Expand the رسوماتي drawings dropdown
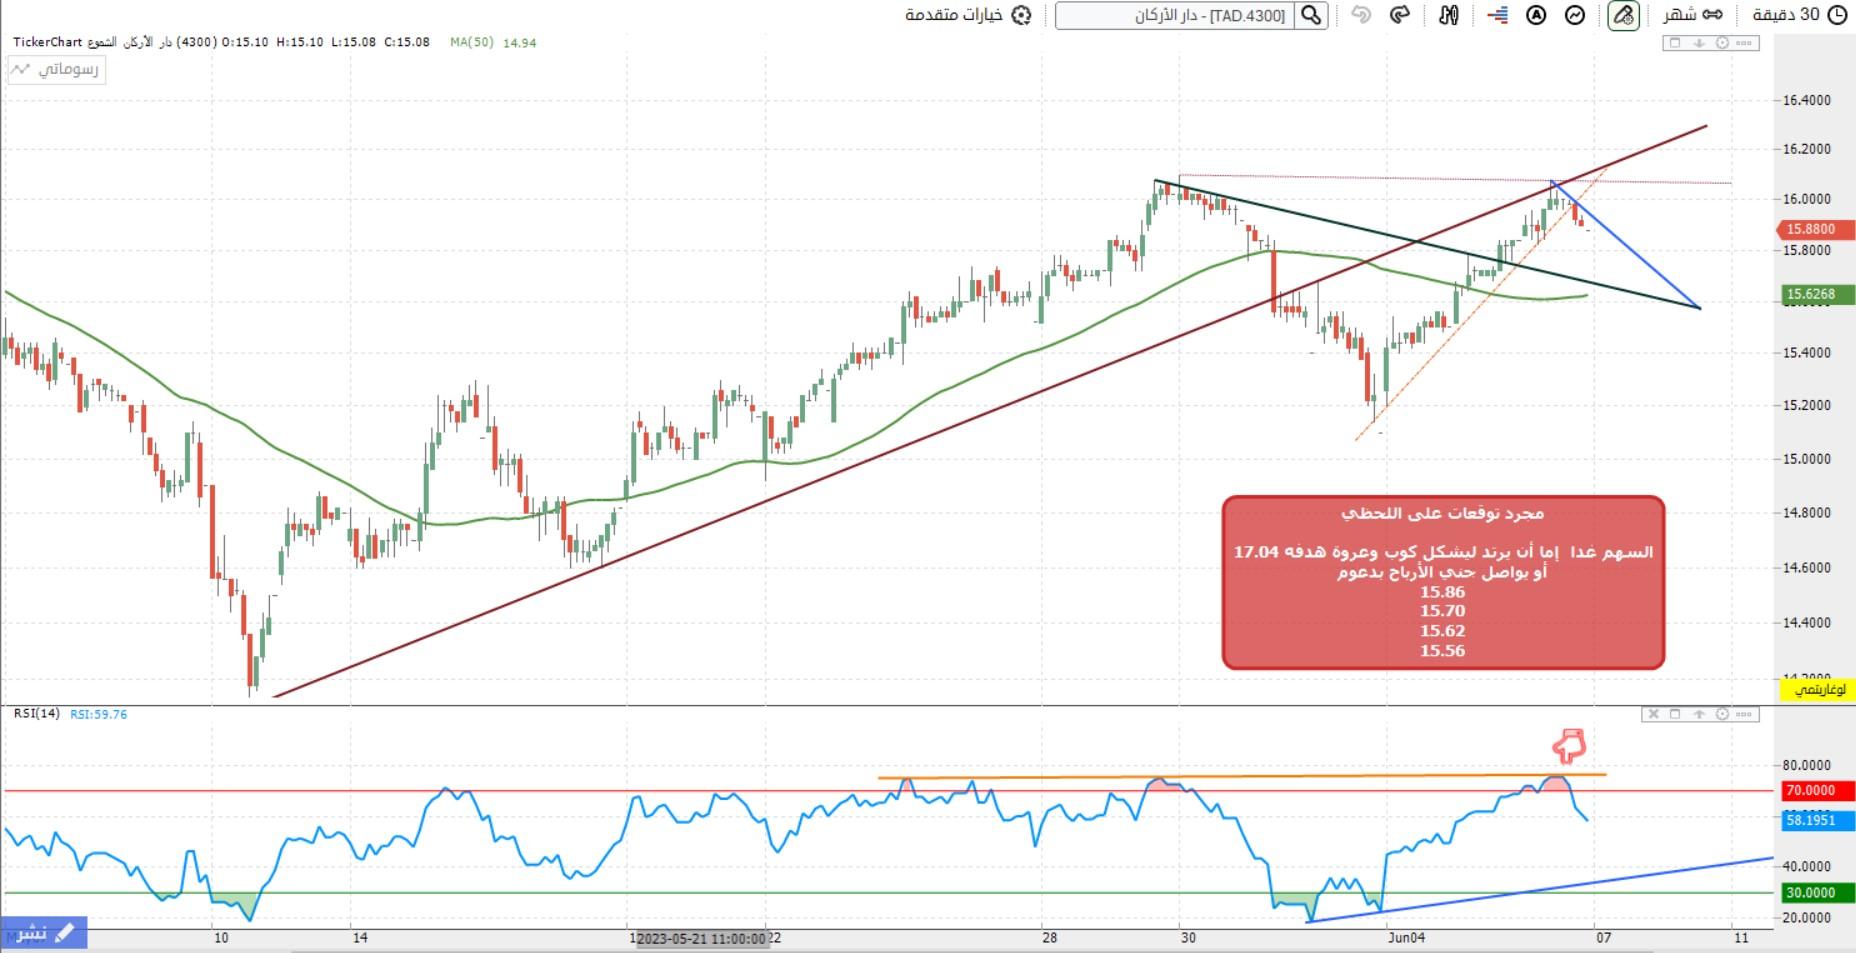 (x=56, y=70)
